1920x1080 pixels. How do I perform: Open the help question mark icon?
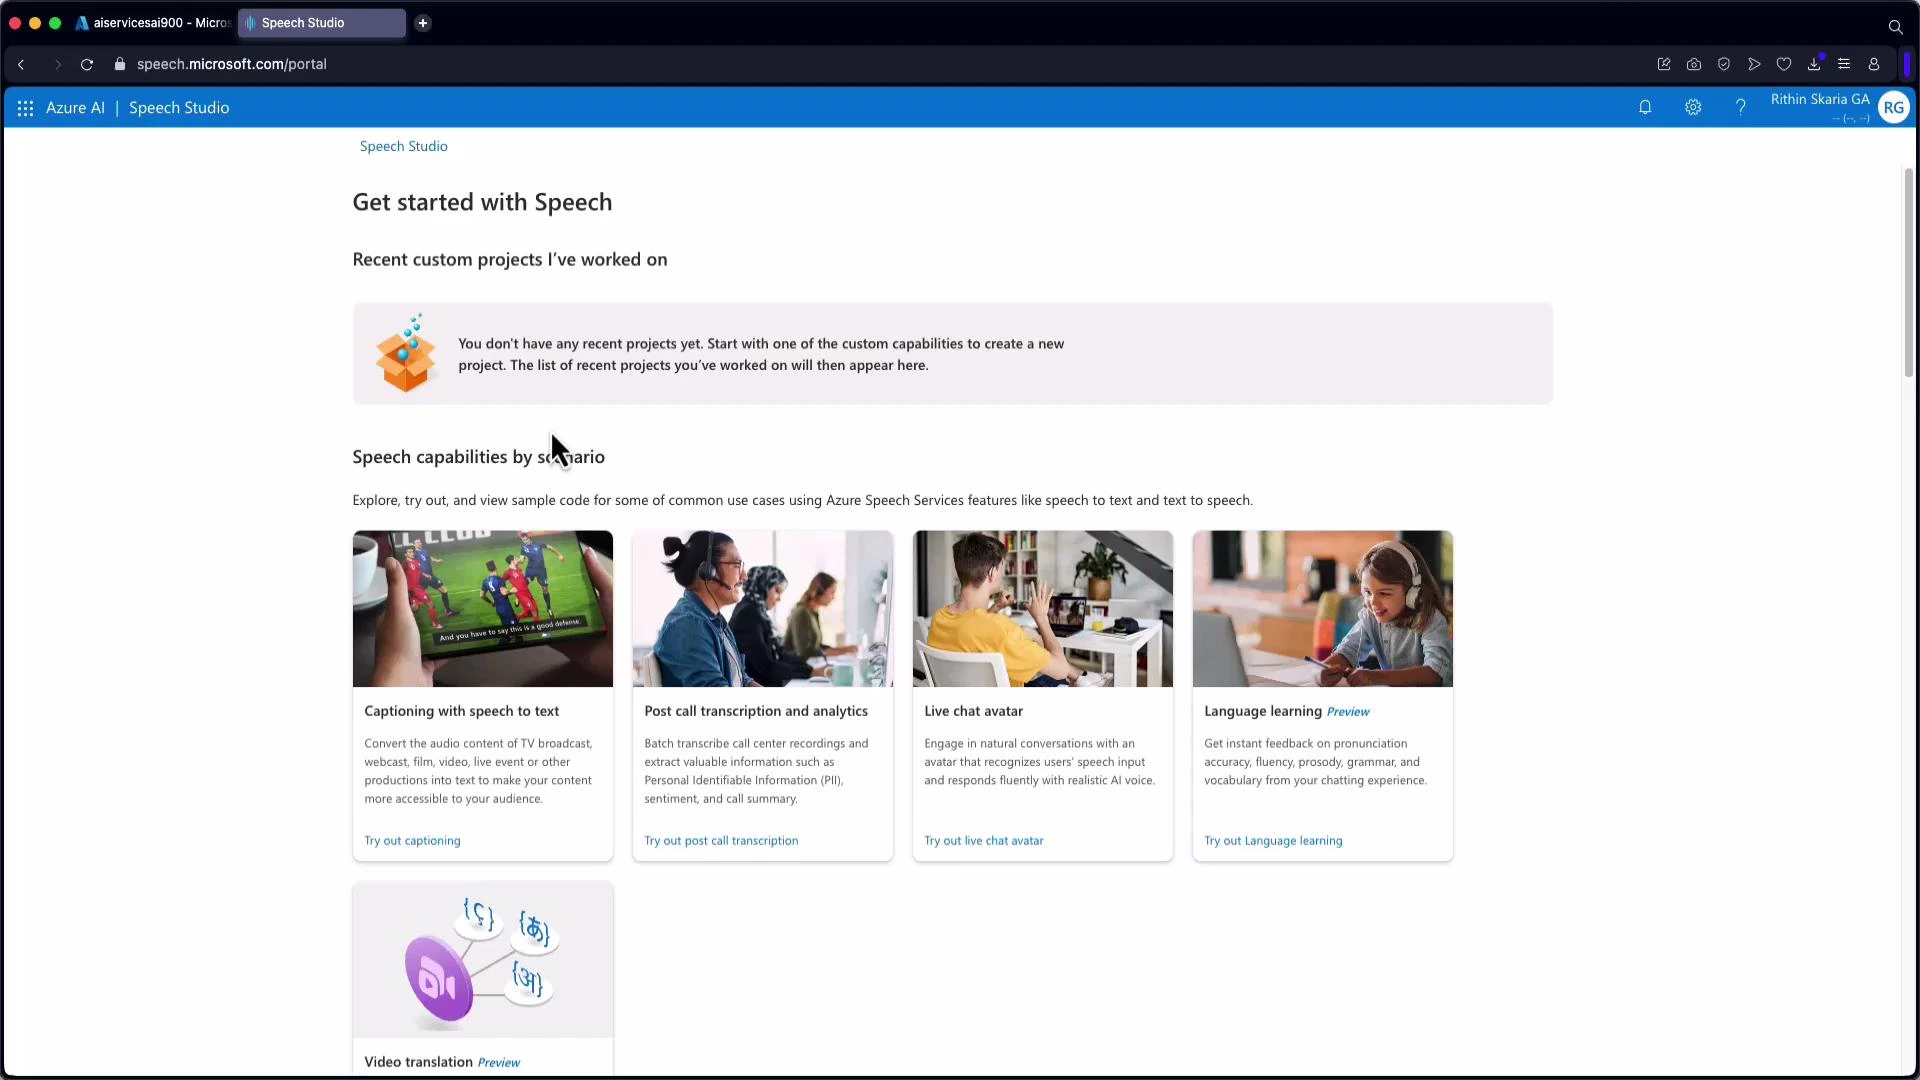point(1740,107)
